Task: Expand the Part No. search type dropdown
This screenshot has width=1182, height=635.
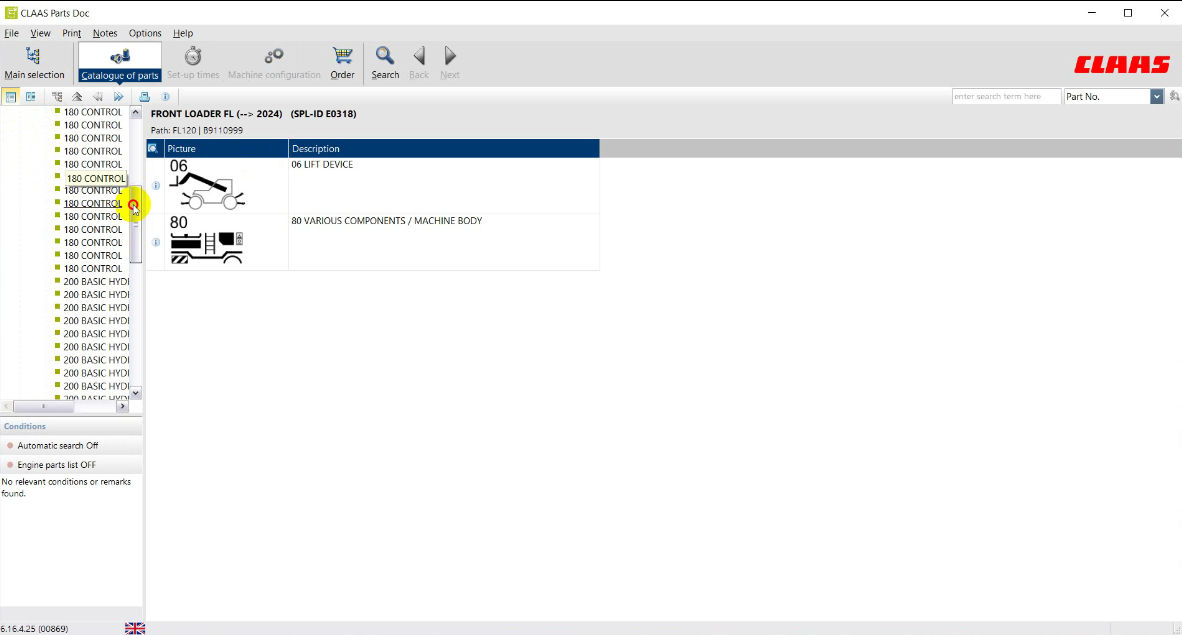Action: point(1156,97)
